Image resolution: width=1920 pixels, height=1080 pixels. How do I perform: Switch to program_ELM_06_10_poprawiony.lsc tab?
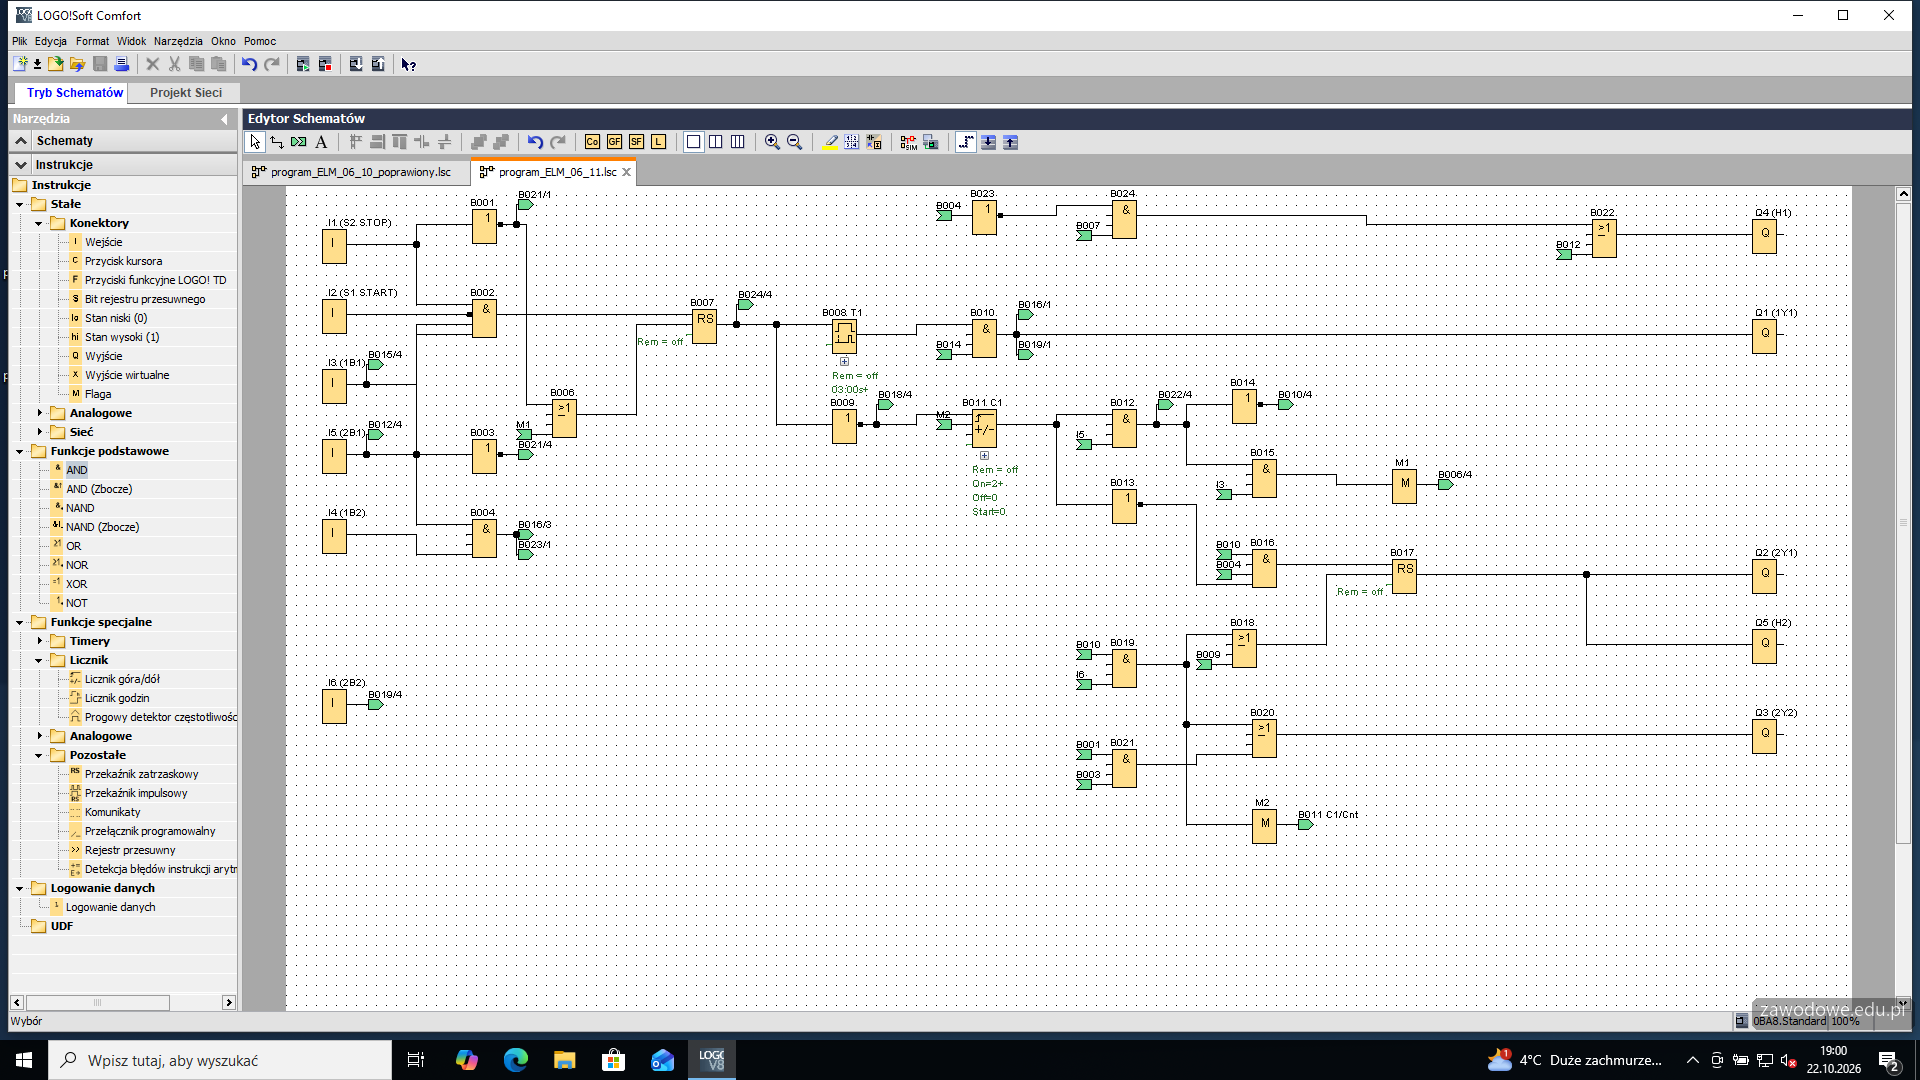[x=360, y=172]
